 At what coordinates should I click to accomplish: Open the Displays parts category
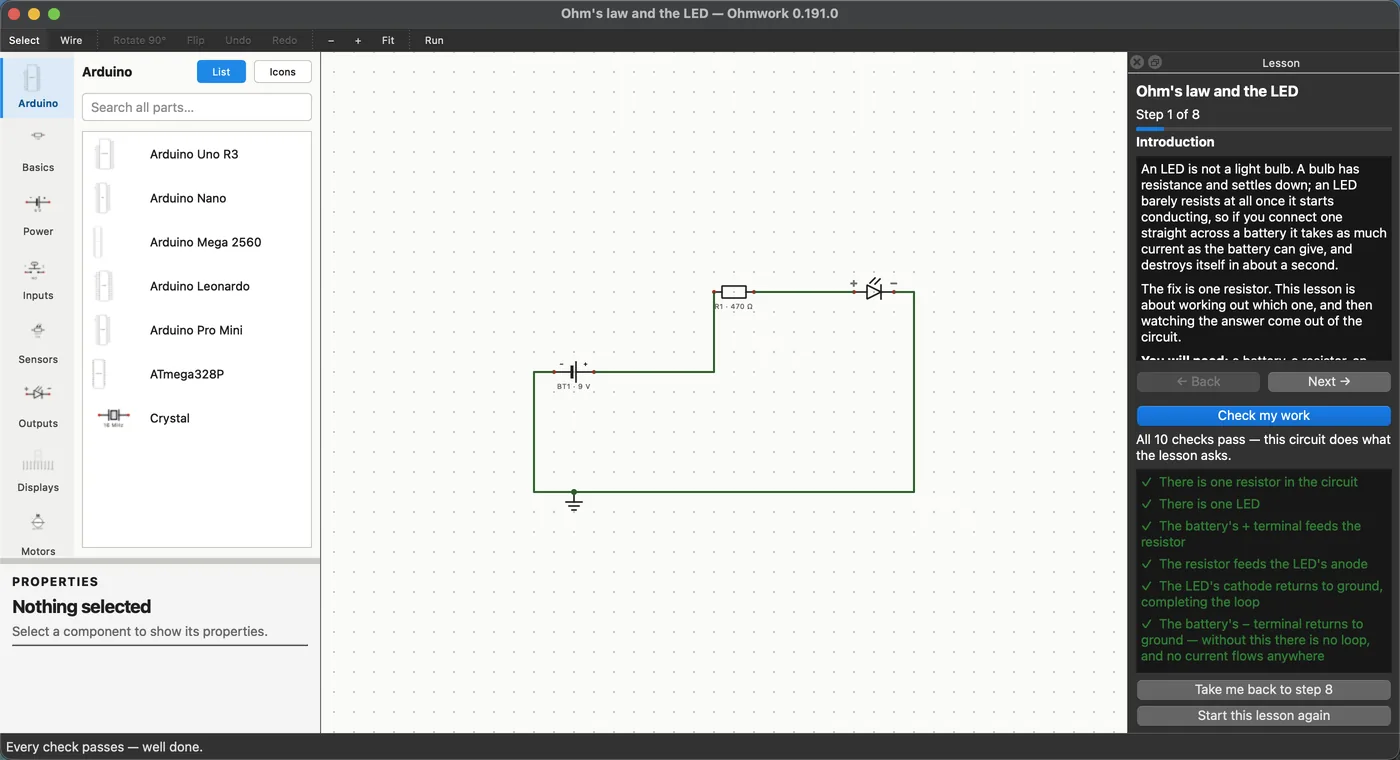click(x=38, y=472)
